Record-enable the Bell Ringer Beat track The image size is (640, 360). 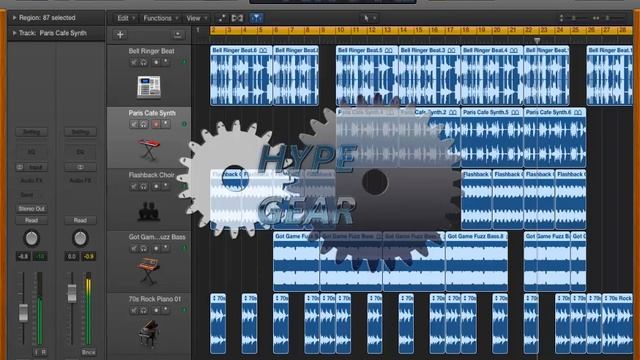pyautogui.click(x=156, y=62)
